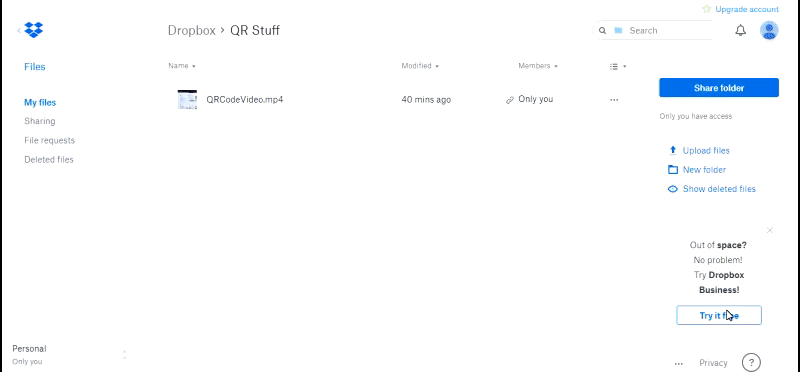Image resolution: width=800 pixels, height=372 pixels.
Task: Collapse sidebar with the back chevron
Action: pyautogui.click(x=19, y=31)
